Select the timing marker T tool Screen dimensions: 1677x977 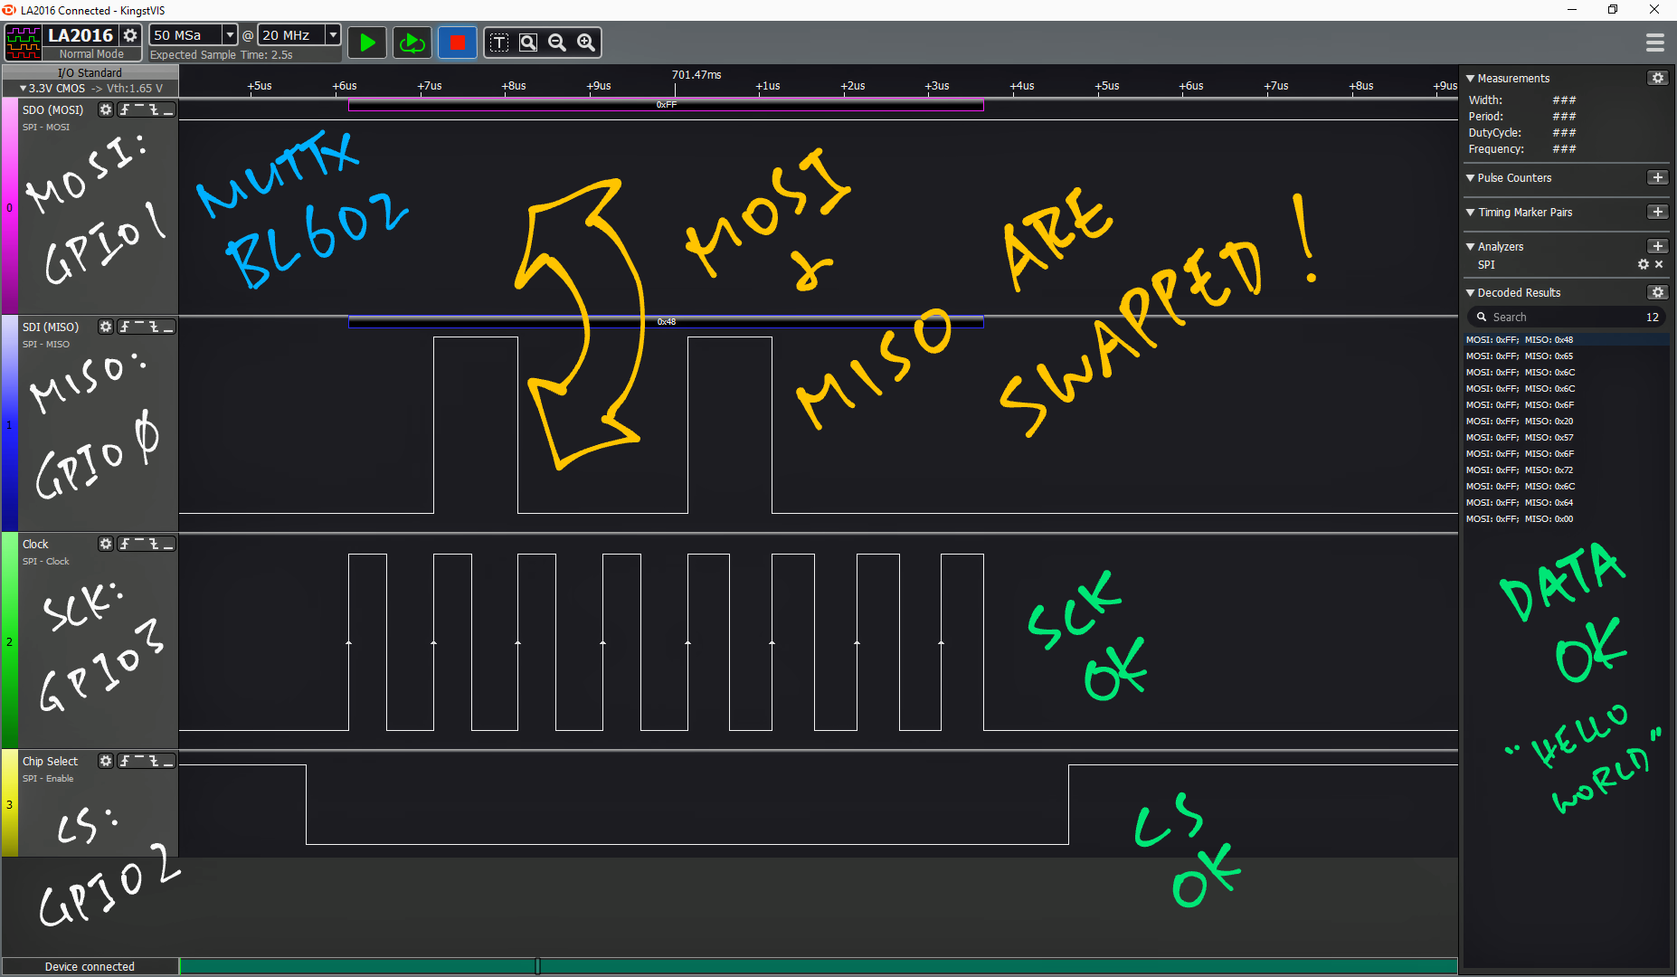click(x=499, y=42)
